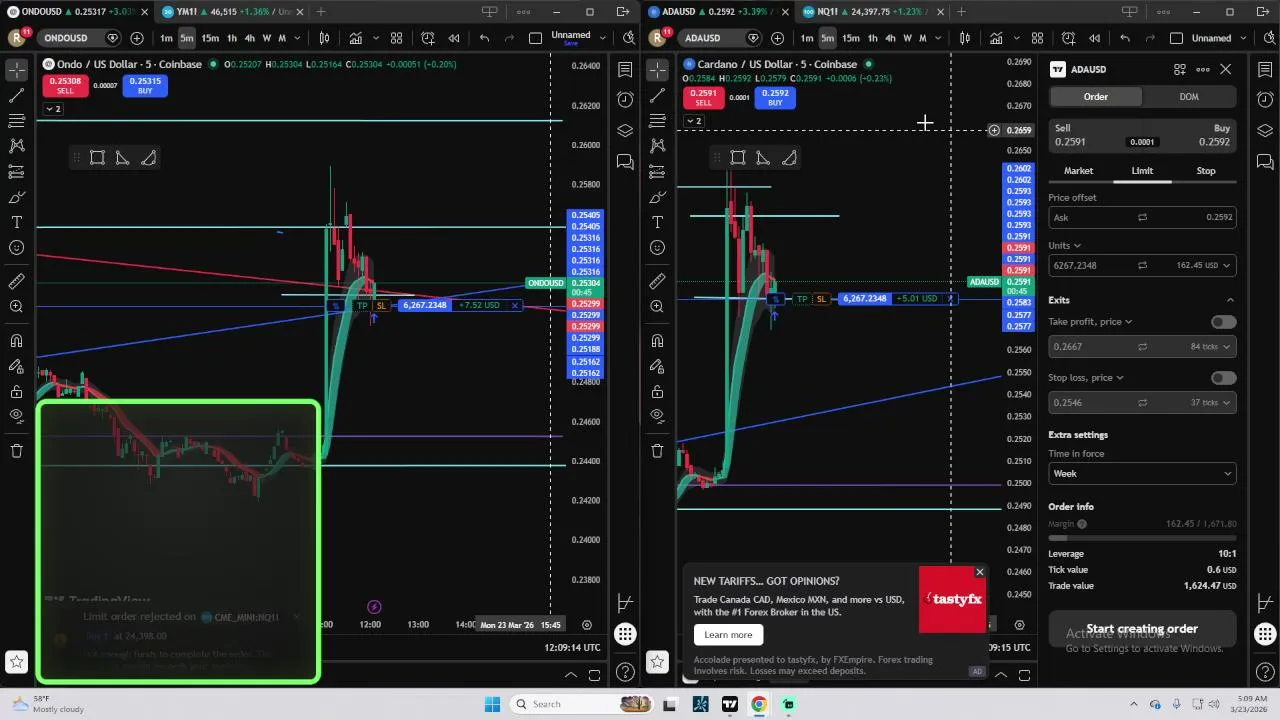Click magnet mode icon in ONDOUSD window
This screenshot has height=720, width=1280.
[16, 341]
